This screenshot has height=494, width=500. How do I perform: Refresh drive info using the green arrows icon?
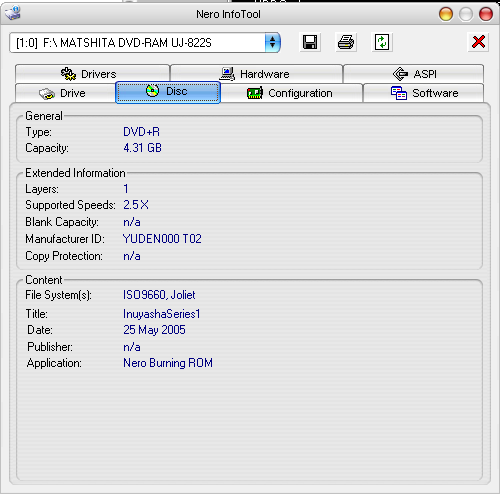coord(382,42)
